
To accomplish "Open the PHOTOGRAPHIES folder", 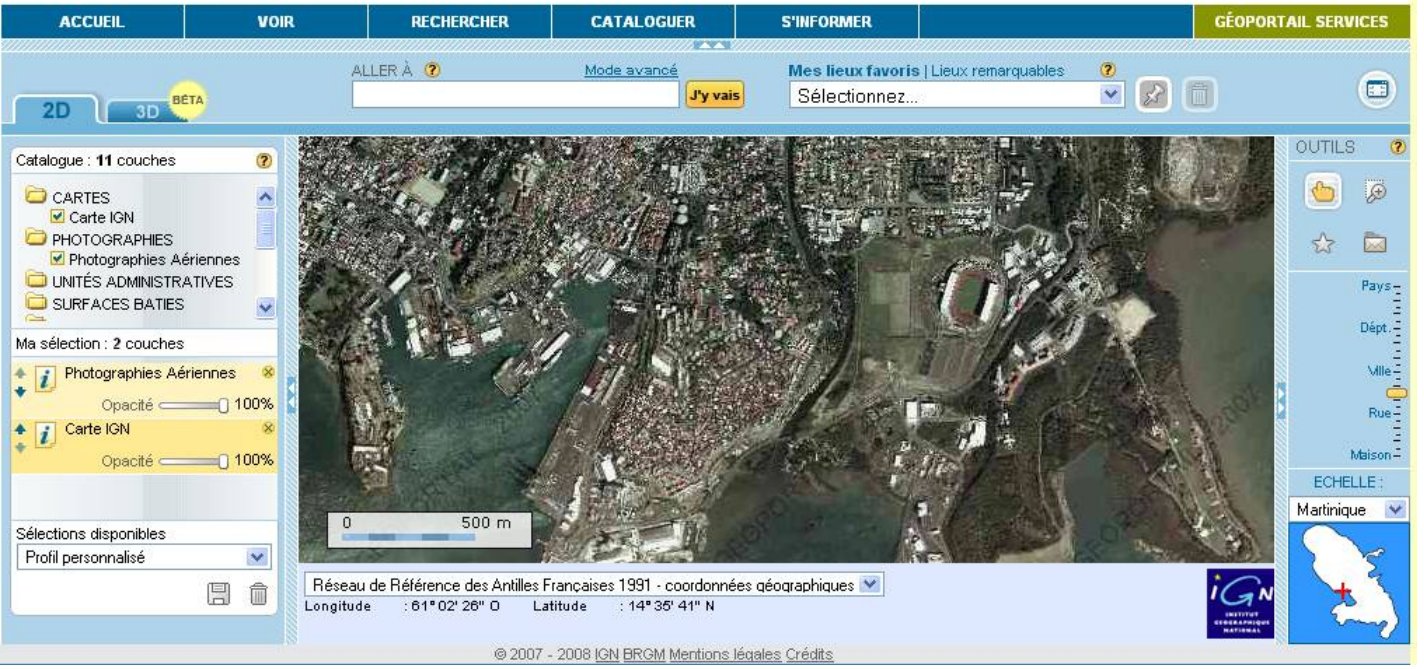I will pos(99,239).
